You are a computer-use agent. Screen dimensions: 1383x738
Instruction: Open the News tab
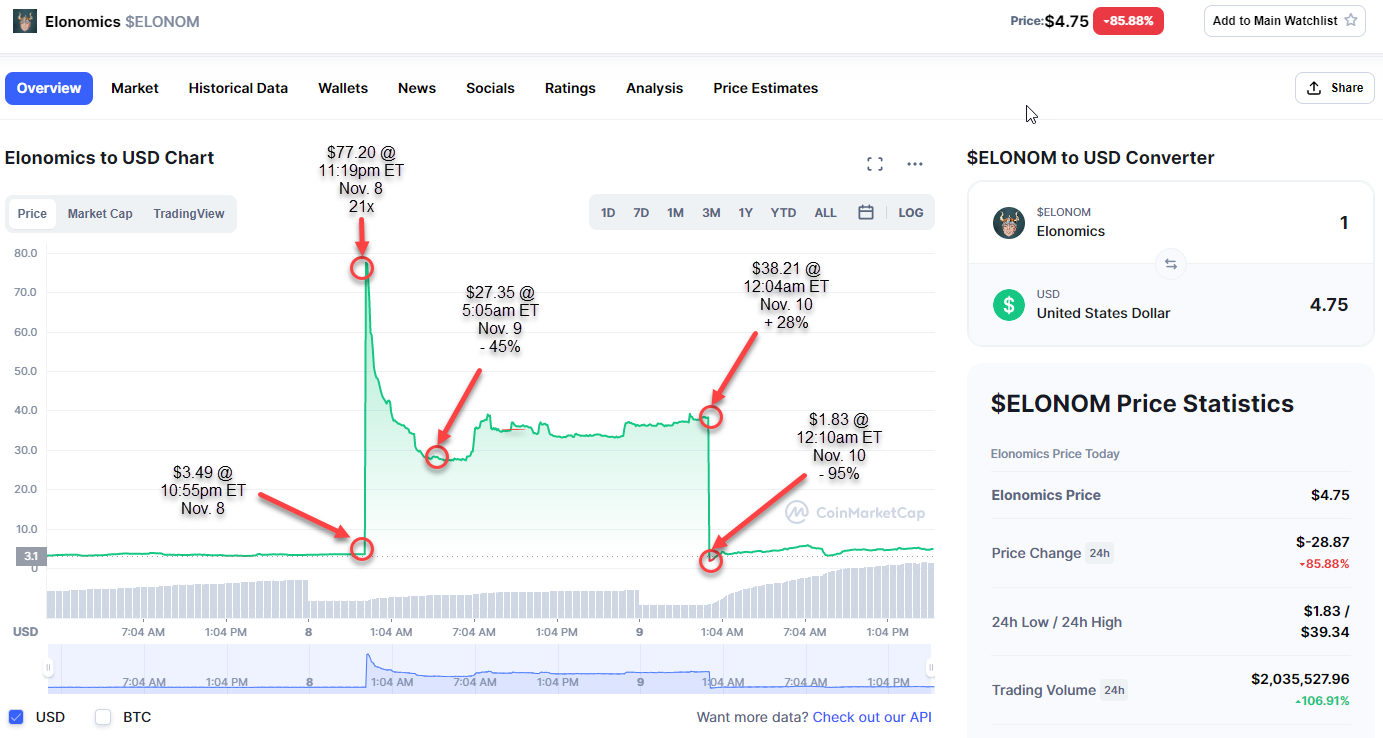[417, 88]
